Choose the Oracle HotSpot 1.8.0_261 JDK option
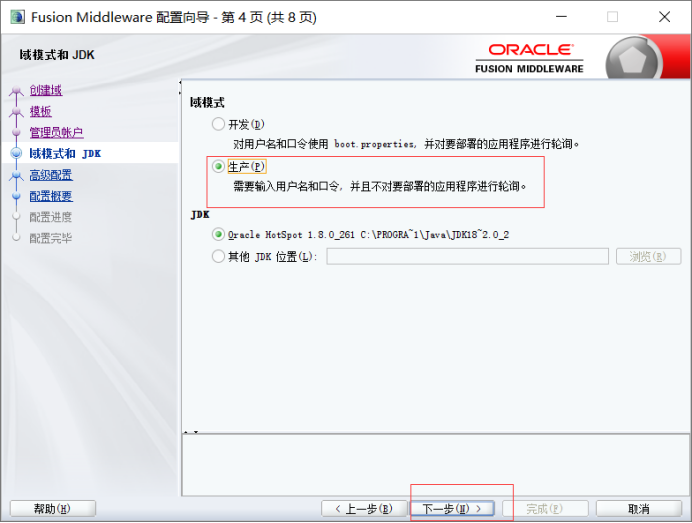 (x=219, y=235)
